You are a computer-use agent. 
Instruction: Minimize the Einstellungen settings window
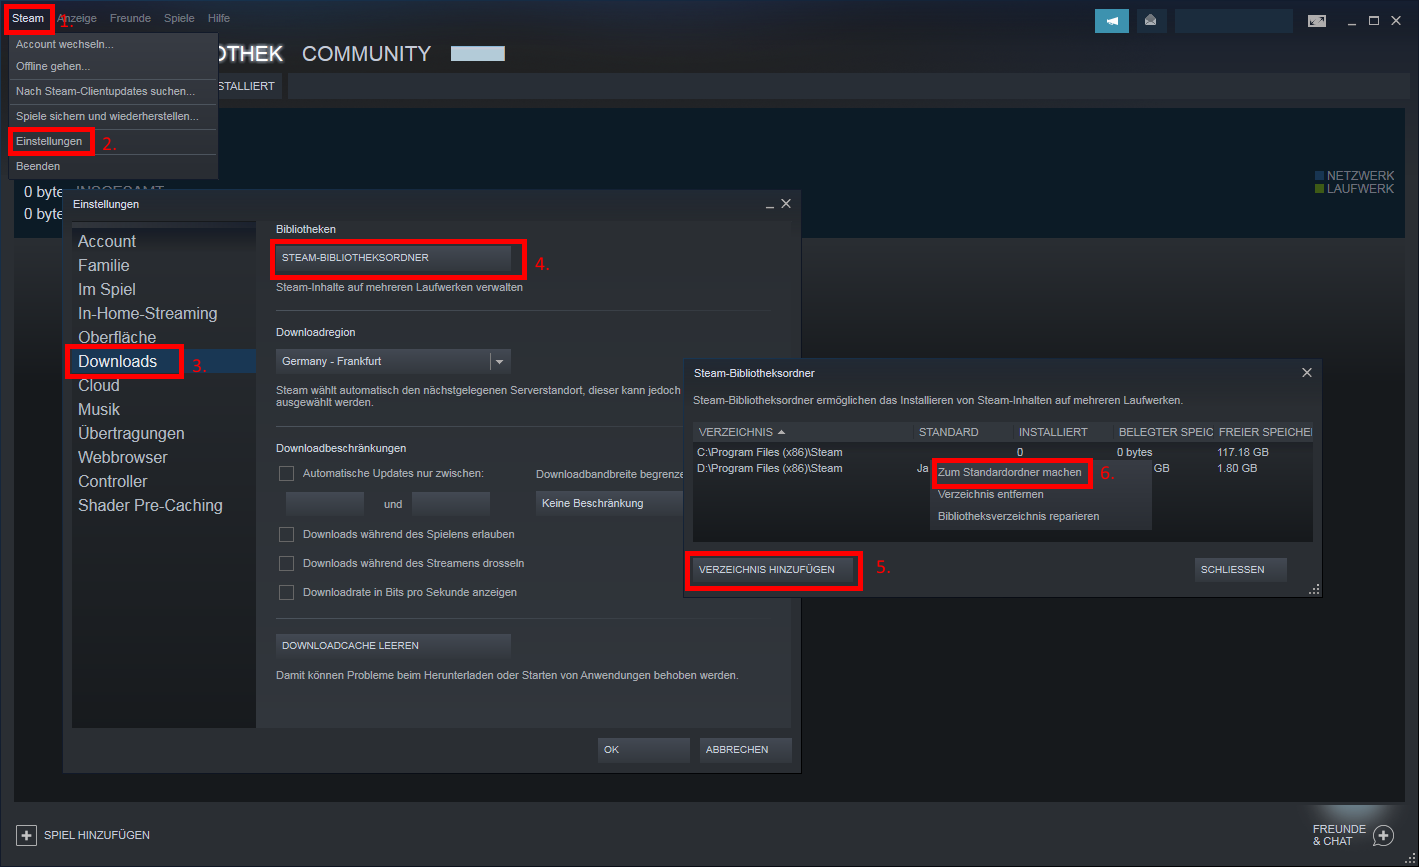pyautogui.click(x=770, y=204)
